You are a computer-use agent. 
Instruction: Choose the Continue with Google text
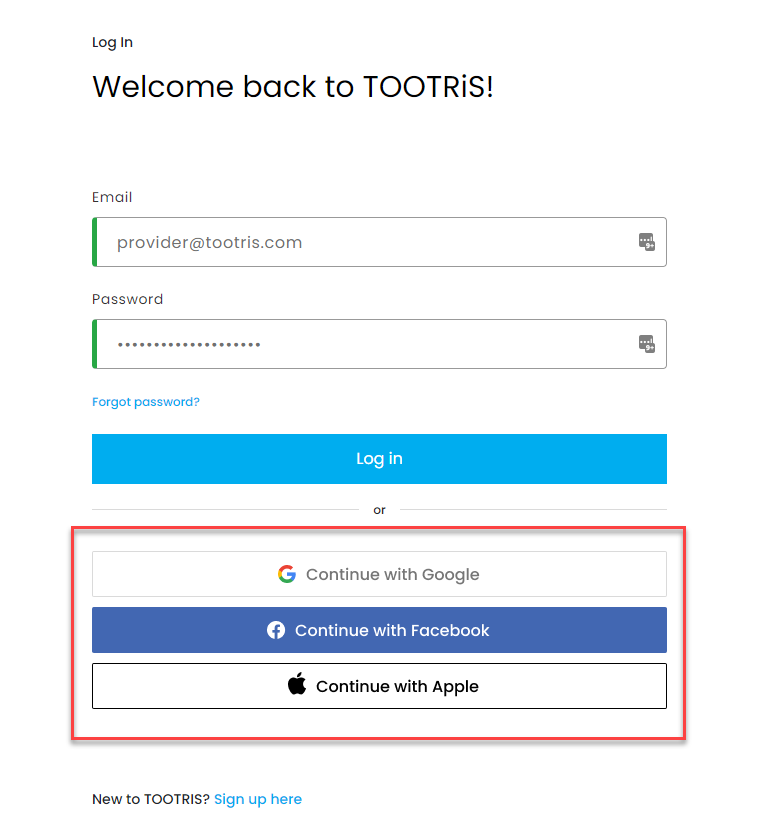[x=393, y=574]
